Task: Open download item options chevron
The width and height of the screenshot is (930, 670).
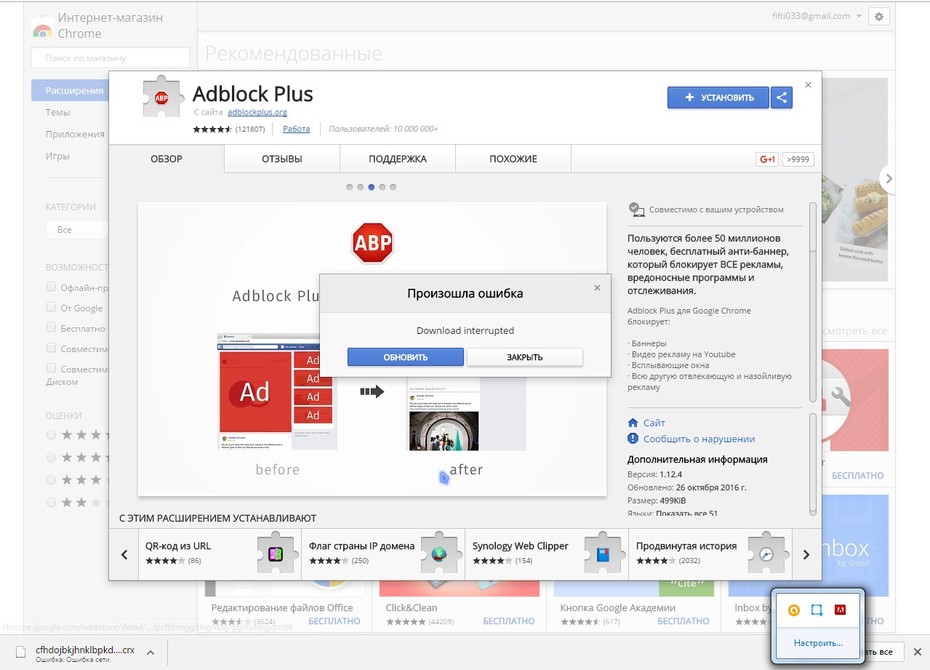Action: coord(151,652)
